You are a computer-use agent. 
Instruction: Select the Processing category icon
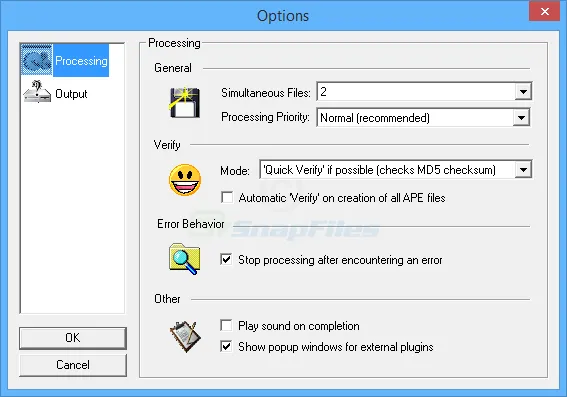[x=37, y=60]
